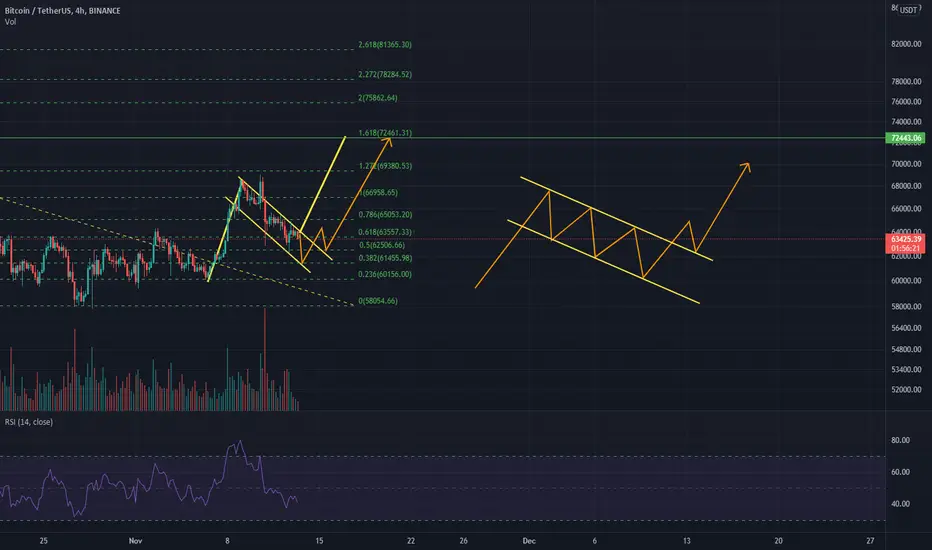Click 60.00 on the RSI scale
This screenshot has width=932, height=550.
900,472
